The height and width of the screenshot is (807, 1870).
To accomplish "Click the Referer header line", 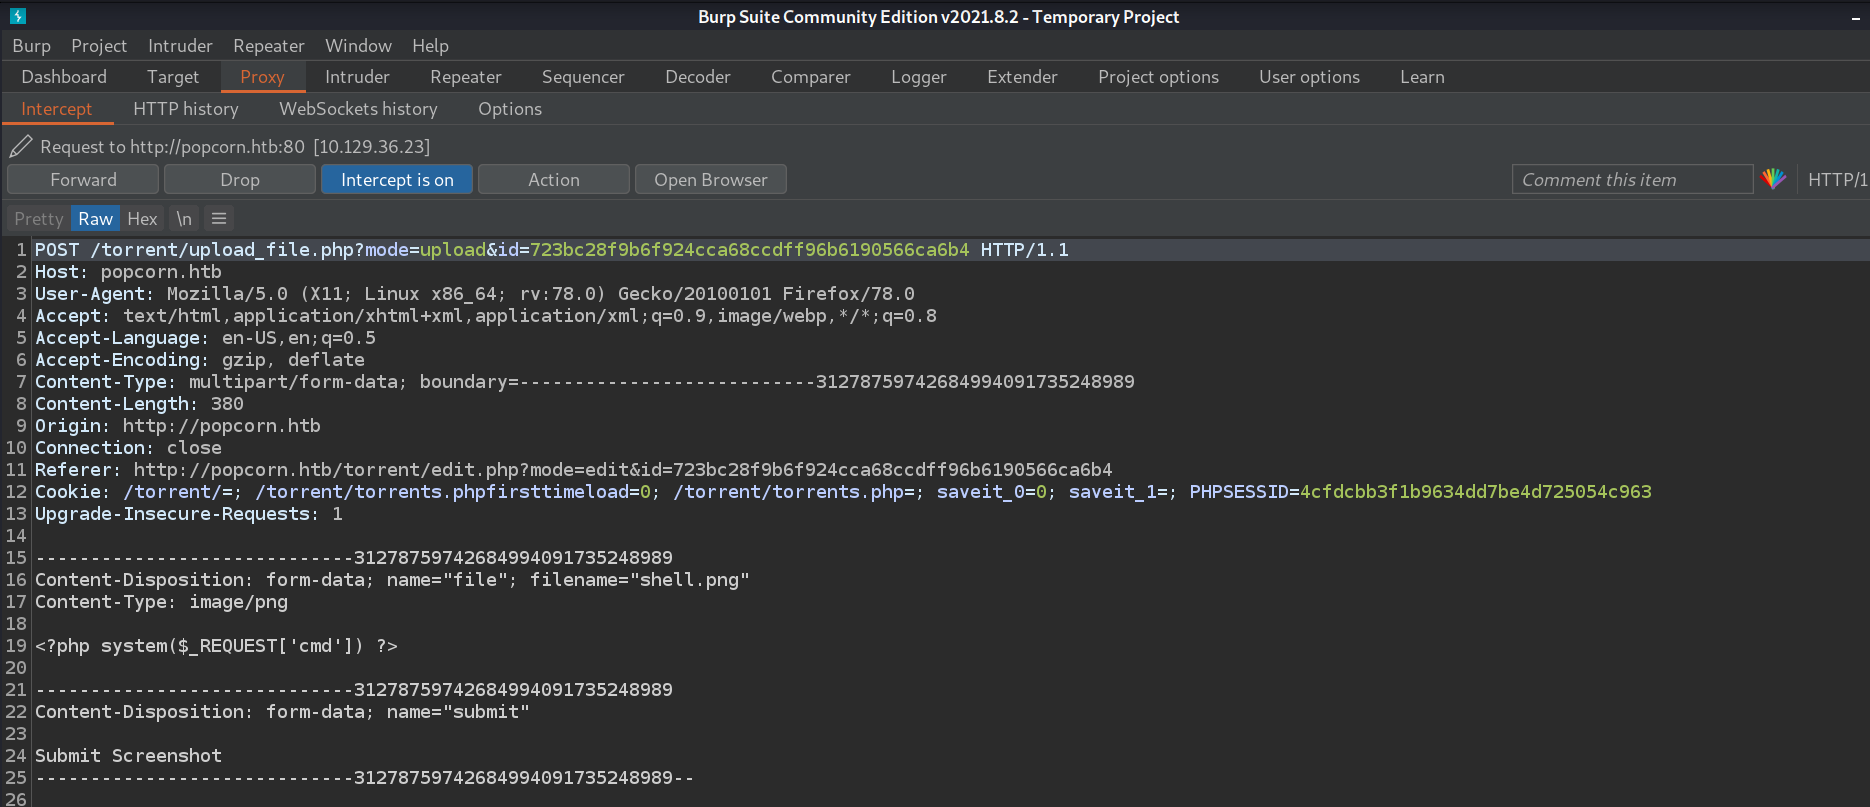I will point(574,470).
